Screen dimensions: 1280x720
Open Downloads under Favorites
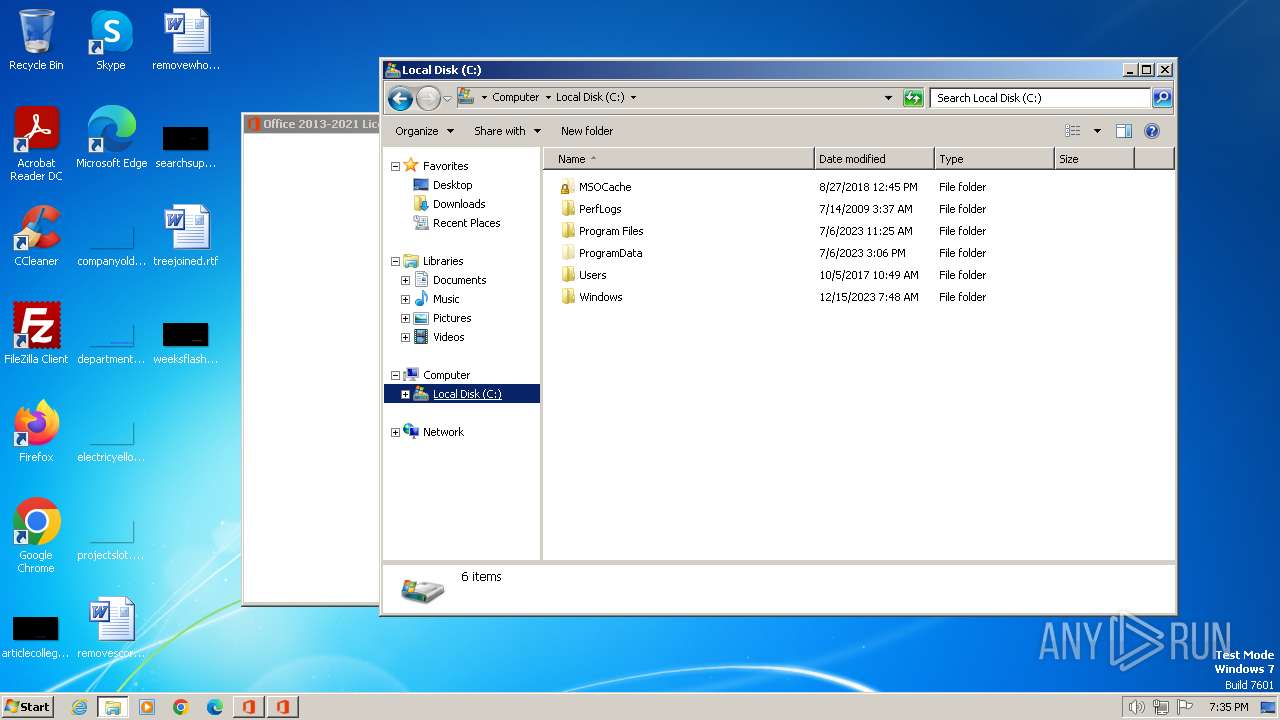click(x=458, y=204)
